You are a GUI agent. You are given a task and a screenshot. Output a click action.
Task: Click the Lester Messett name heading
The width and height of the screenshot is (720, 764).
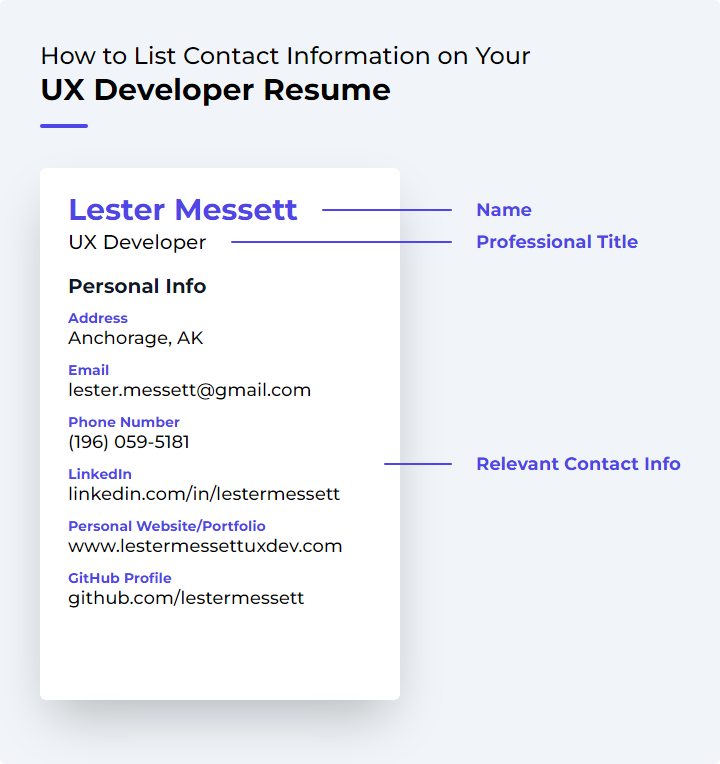pyautogui.click(x=183, y=210)
